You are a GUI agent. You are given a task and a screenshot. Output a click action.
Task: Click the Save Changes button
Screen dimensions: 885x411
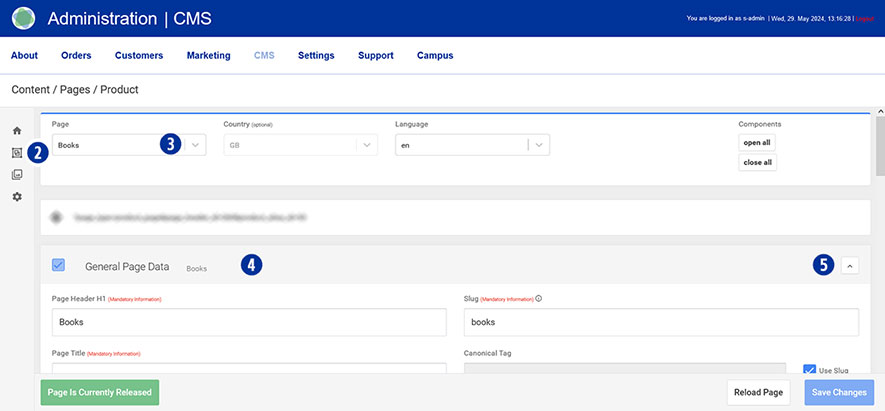[x=839, y=392]
